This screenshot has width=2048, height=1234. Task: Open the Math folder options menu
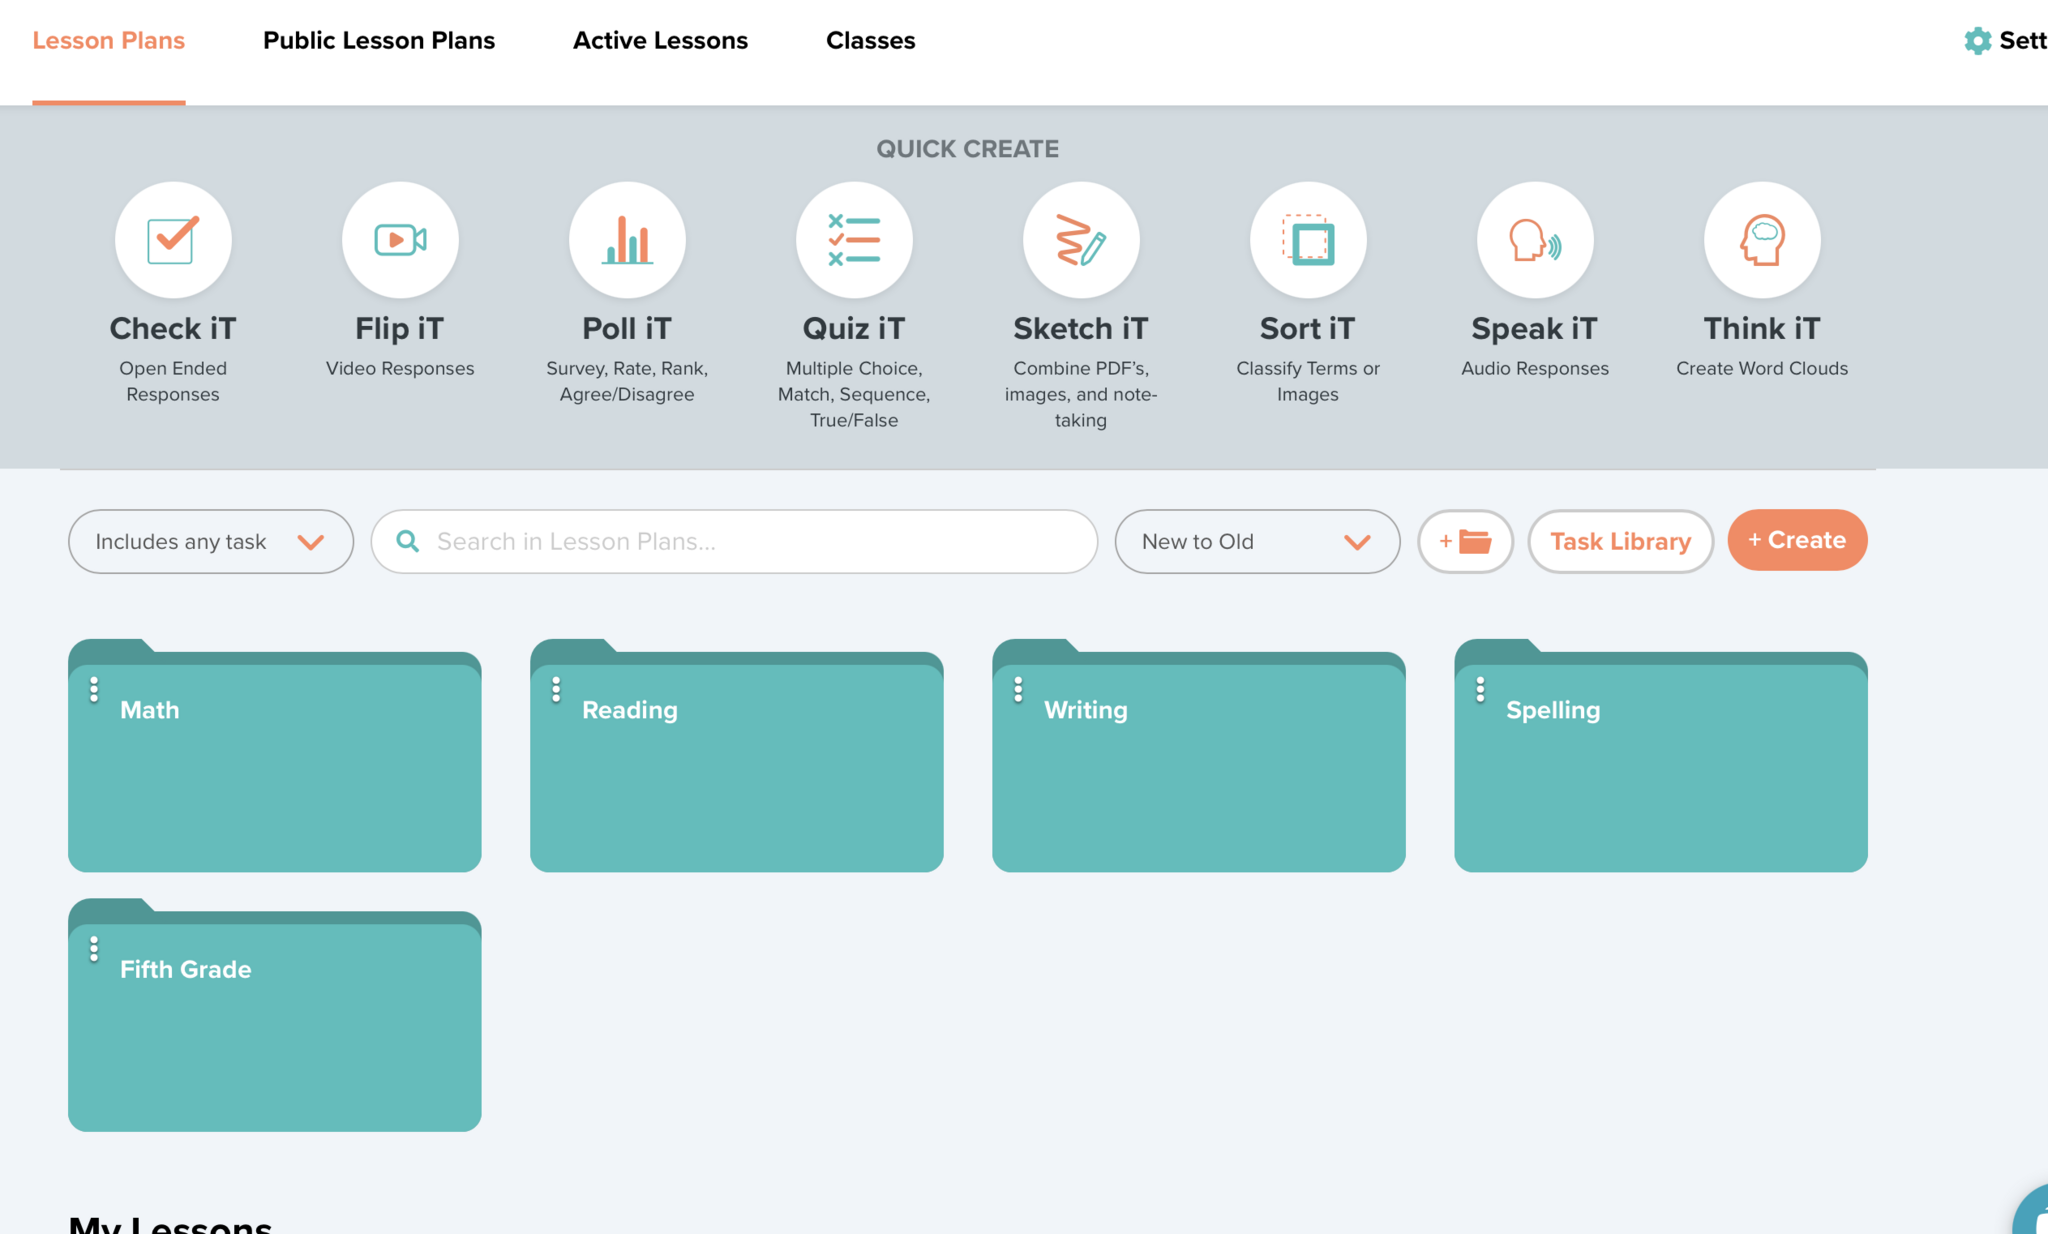pyautogui.click(x=94, y=690)
